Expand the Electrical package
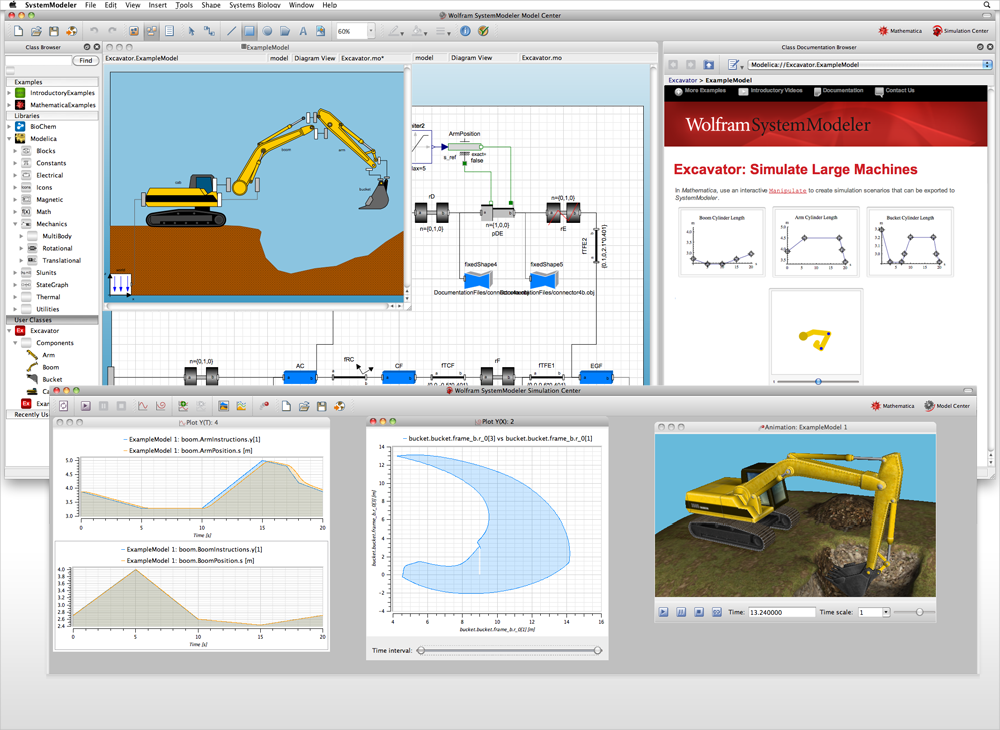The width and height of the screenshot is (1000, 730). pos(15,175)
